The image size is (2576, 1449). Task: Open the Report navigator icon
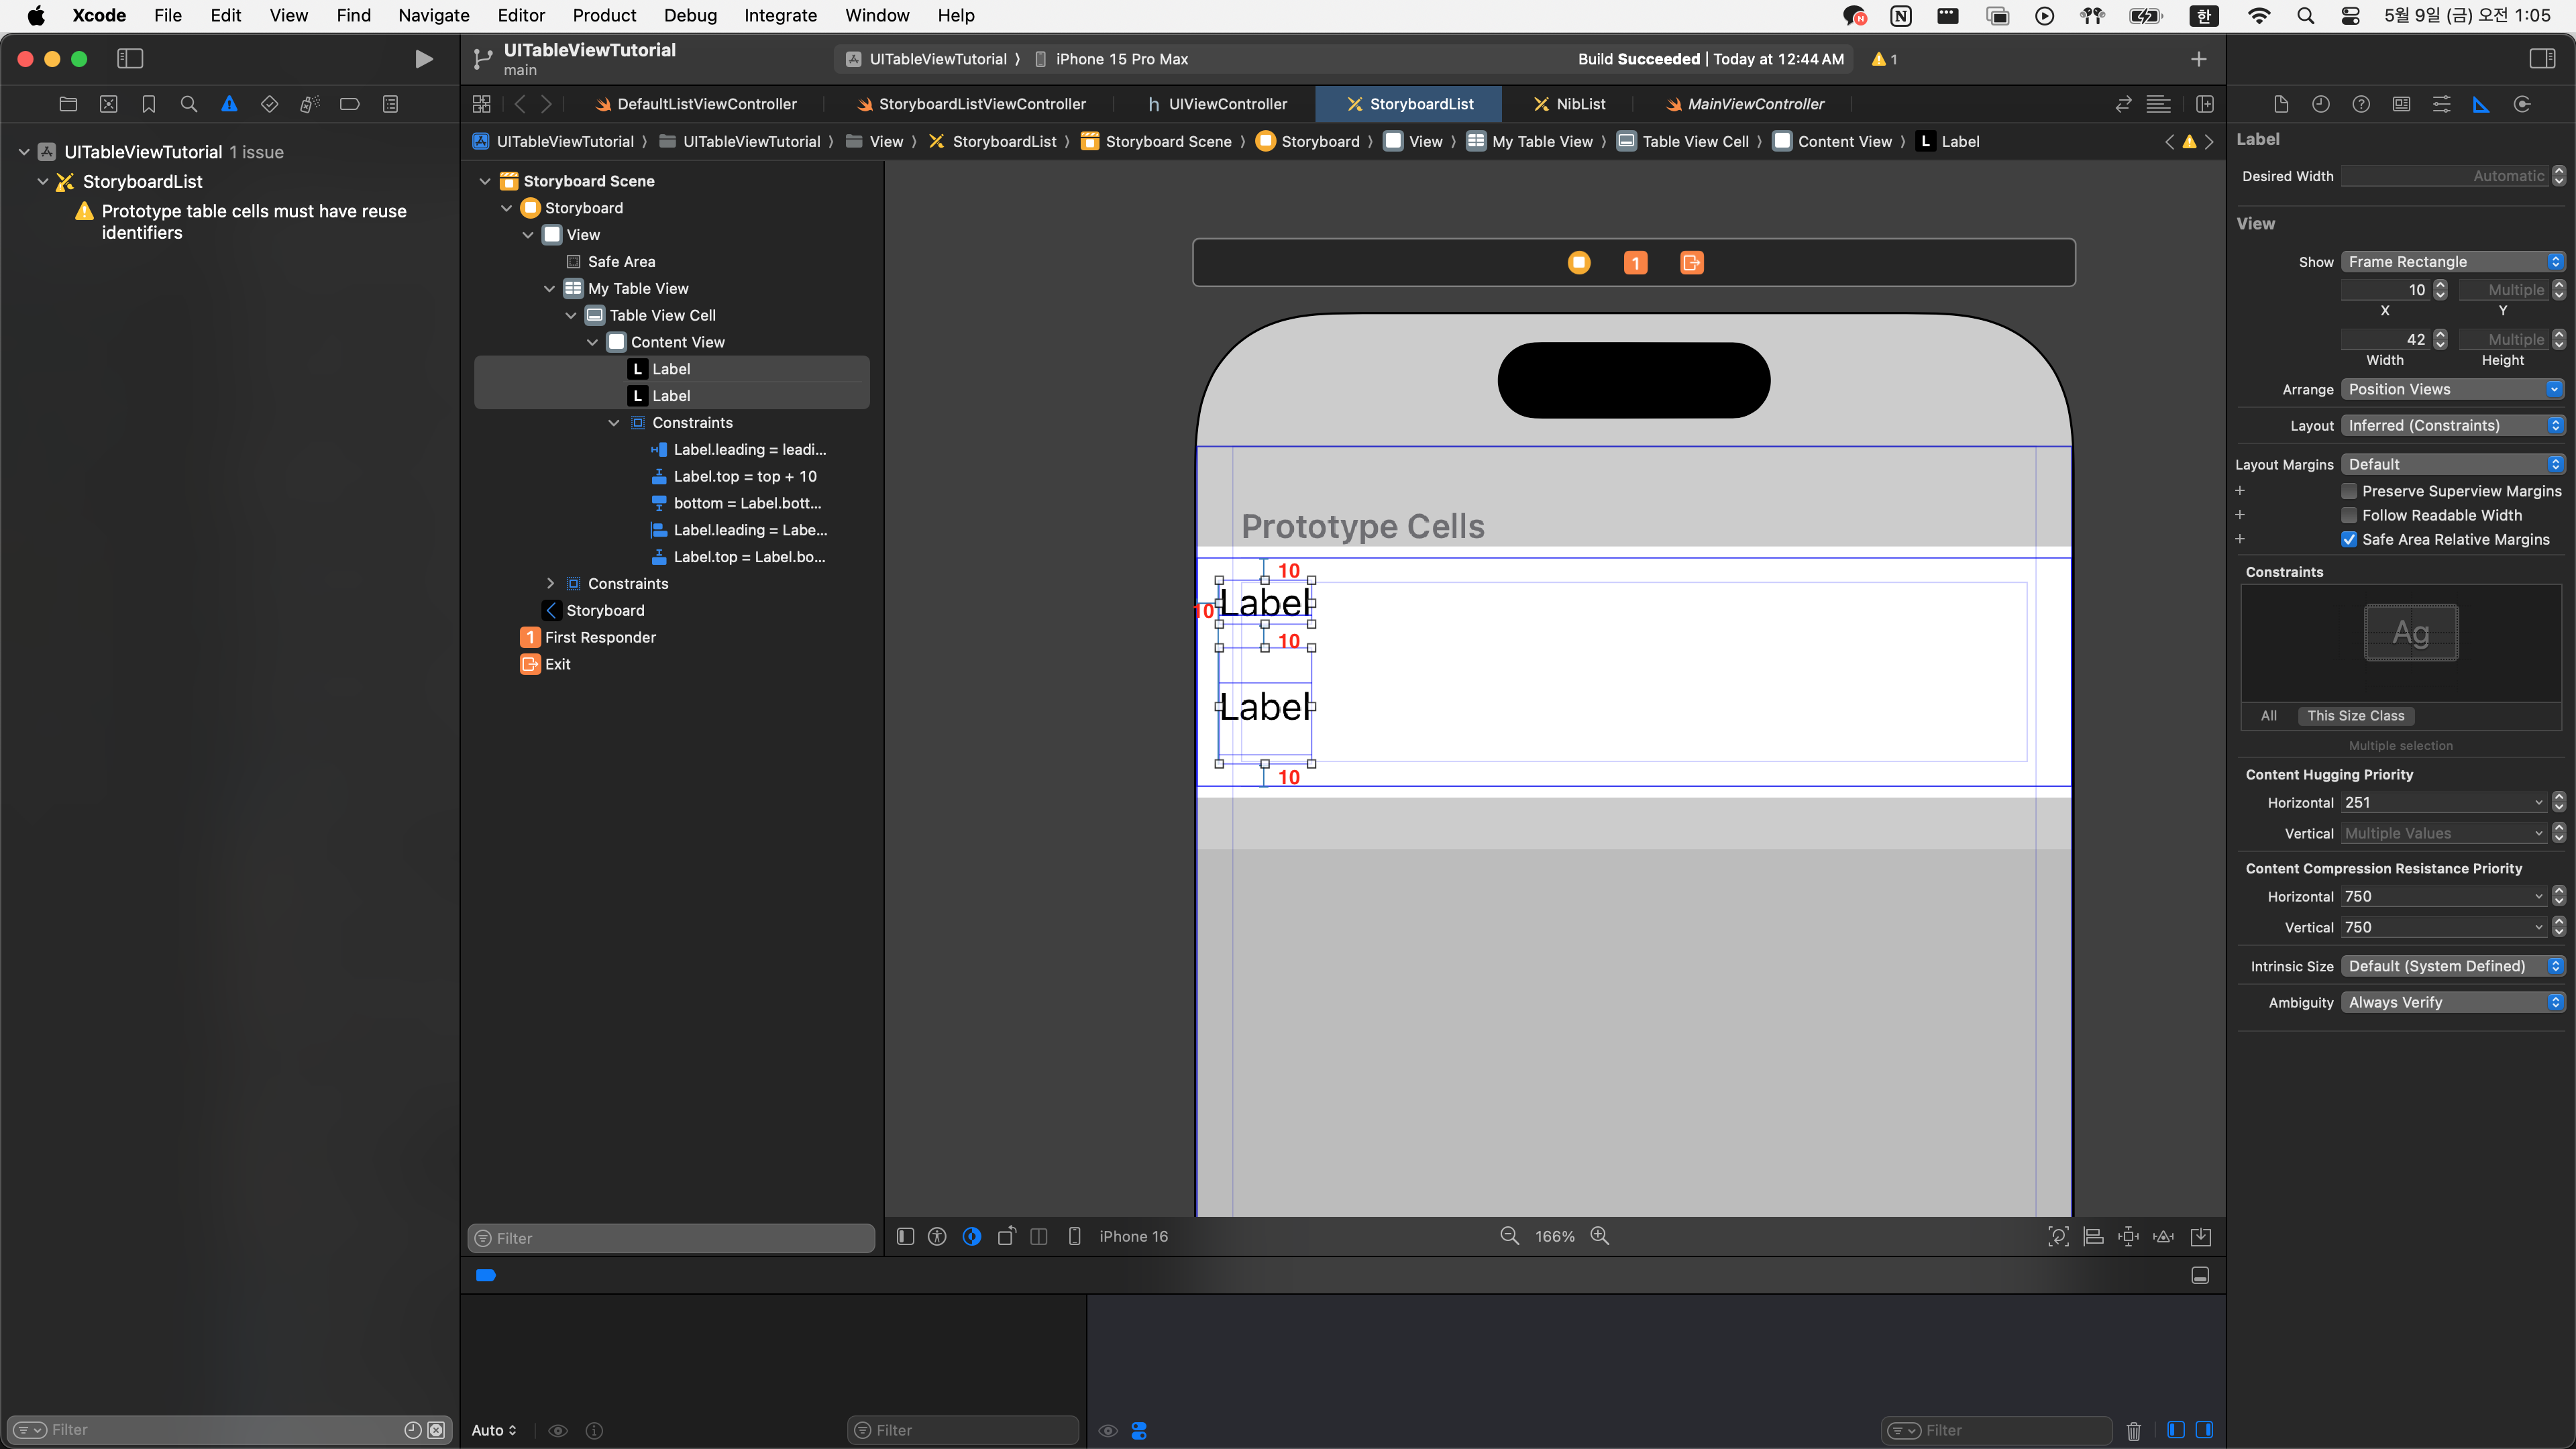coord(390,104)
